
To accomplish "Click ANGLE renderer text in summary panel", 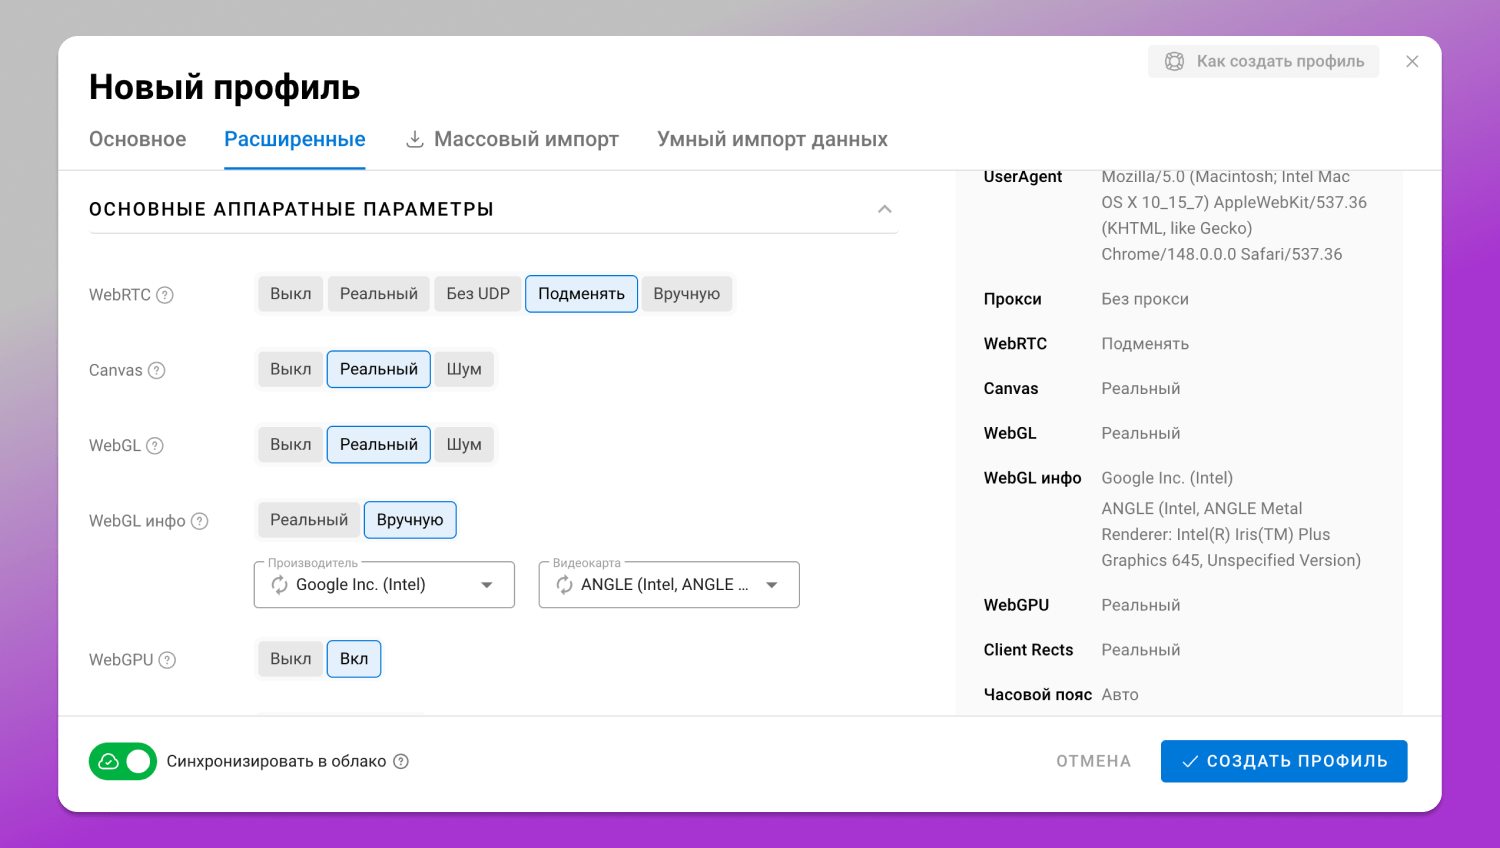I will coord(1231,534).
